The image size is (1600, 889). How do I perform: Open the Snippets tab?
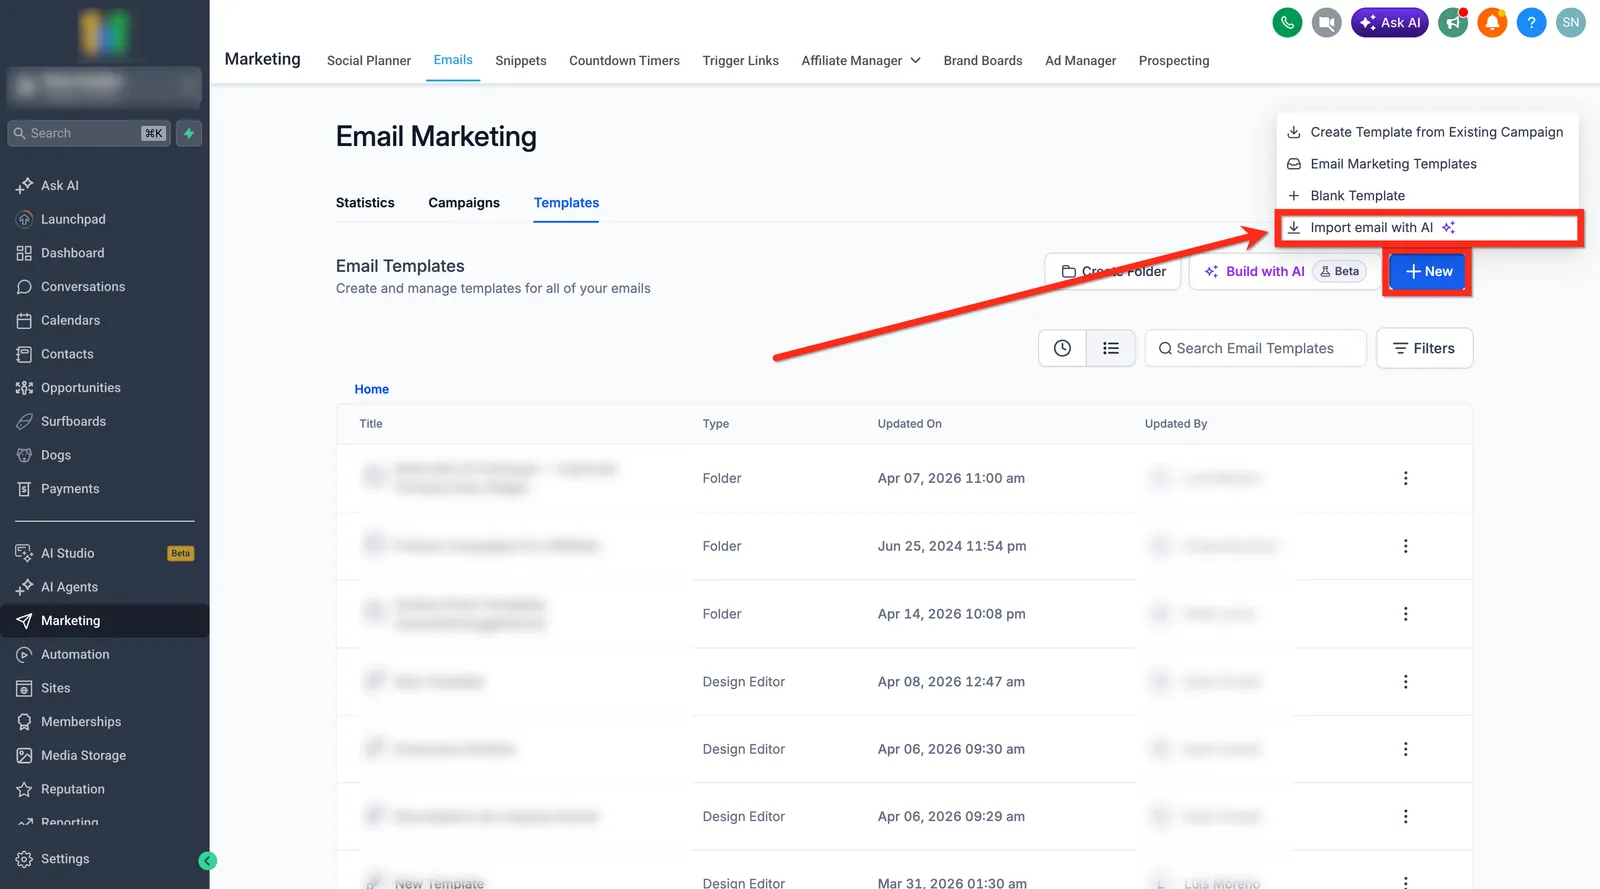521,61
